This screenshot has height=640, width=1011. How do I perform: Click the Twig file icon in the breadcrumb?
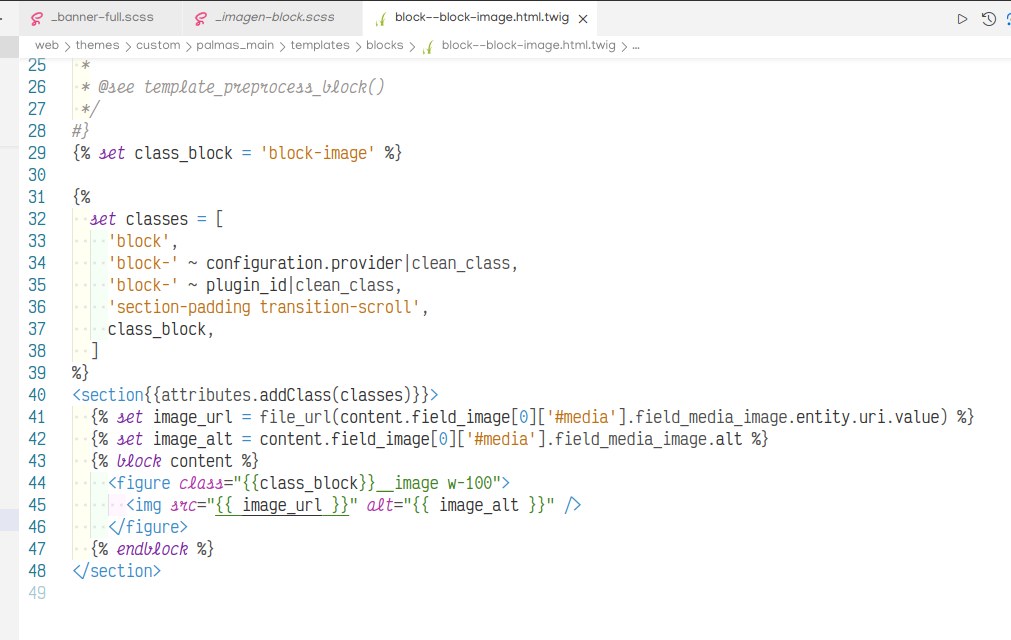click(x=427, y=45)
